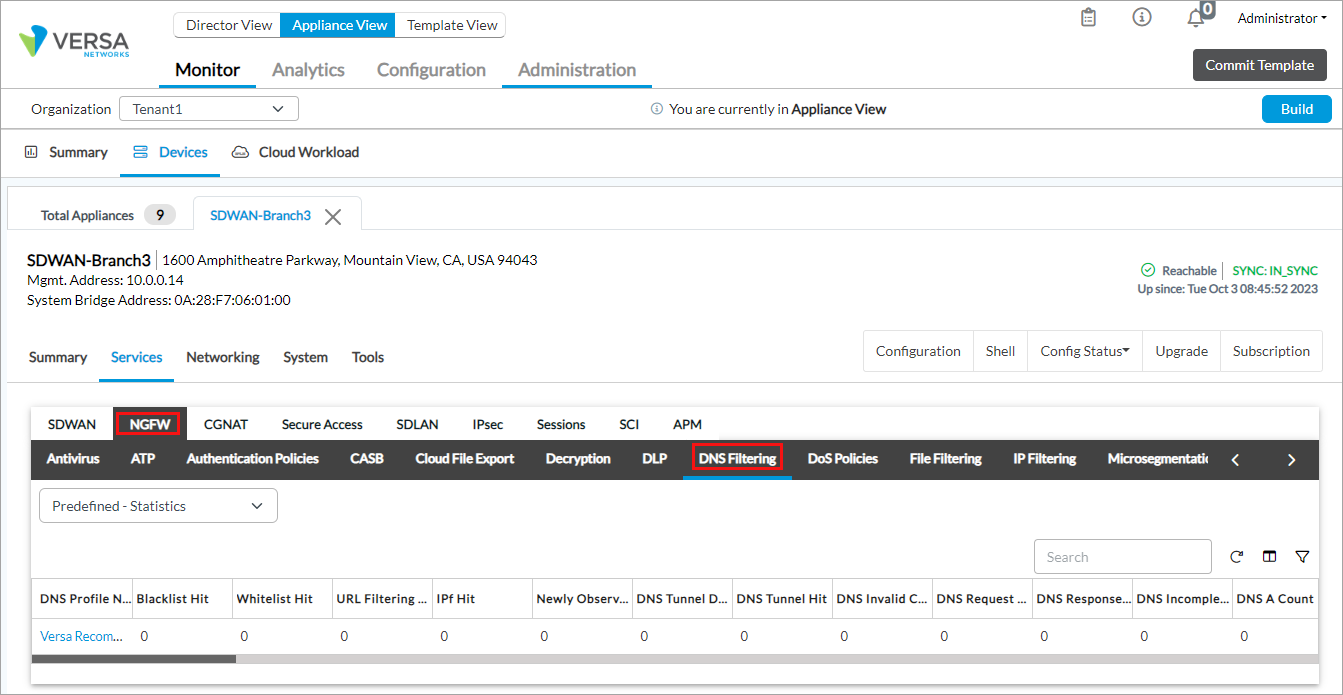
Task: Expand the Config Status dropdown
Action: click(1084, 351)
